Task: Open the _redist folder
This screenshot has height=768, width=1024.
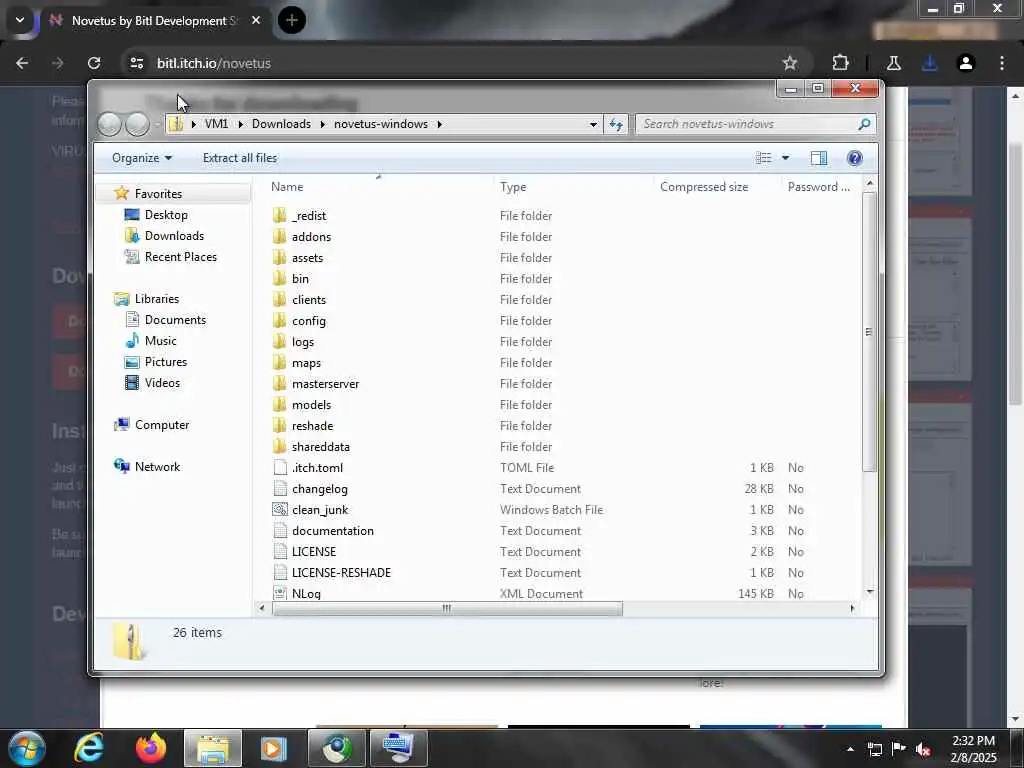Action: click(308, 216)
